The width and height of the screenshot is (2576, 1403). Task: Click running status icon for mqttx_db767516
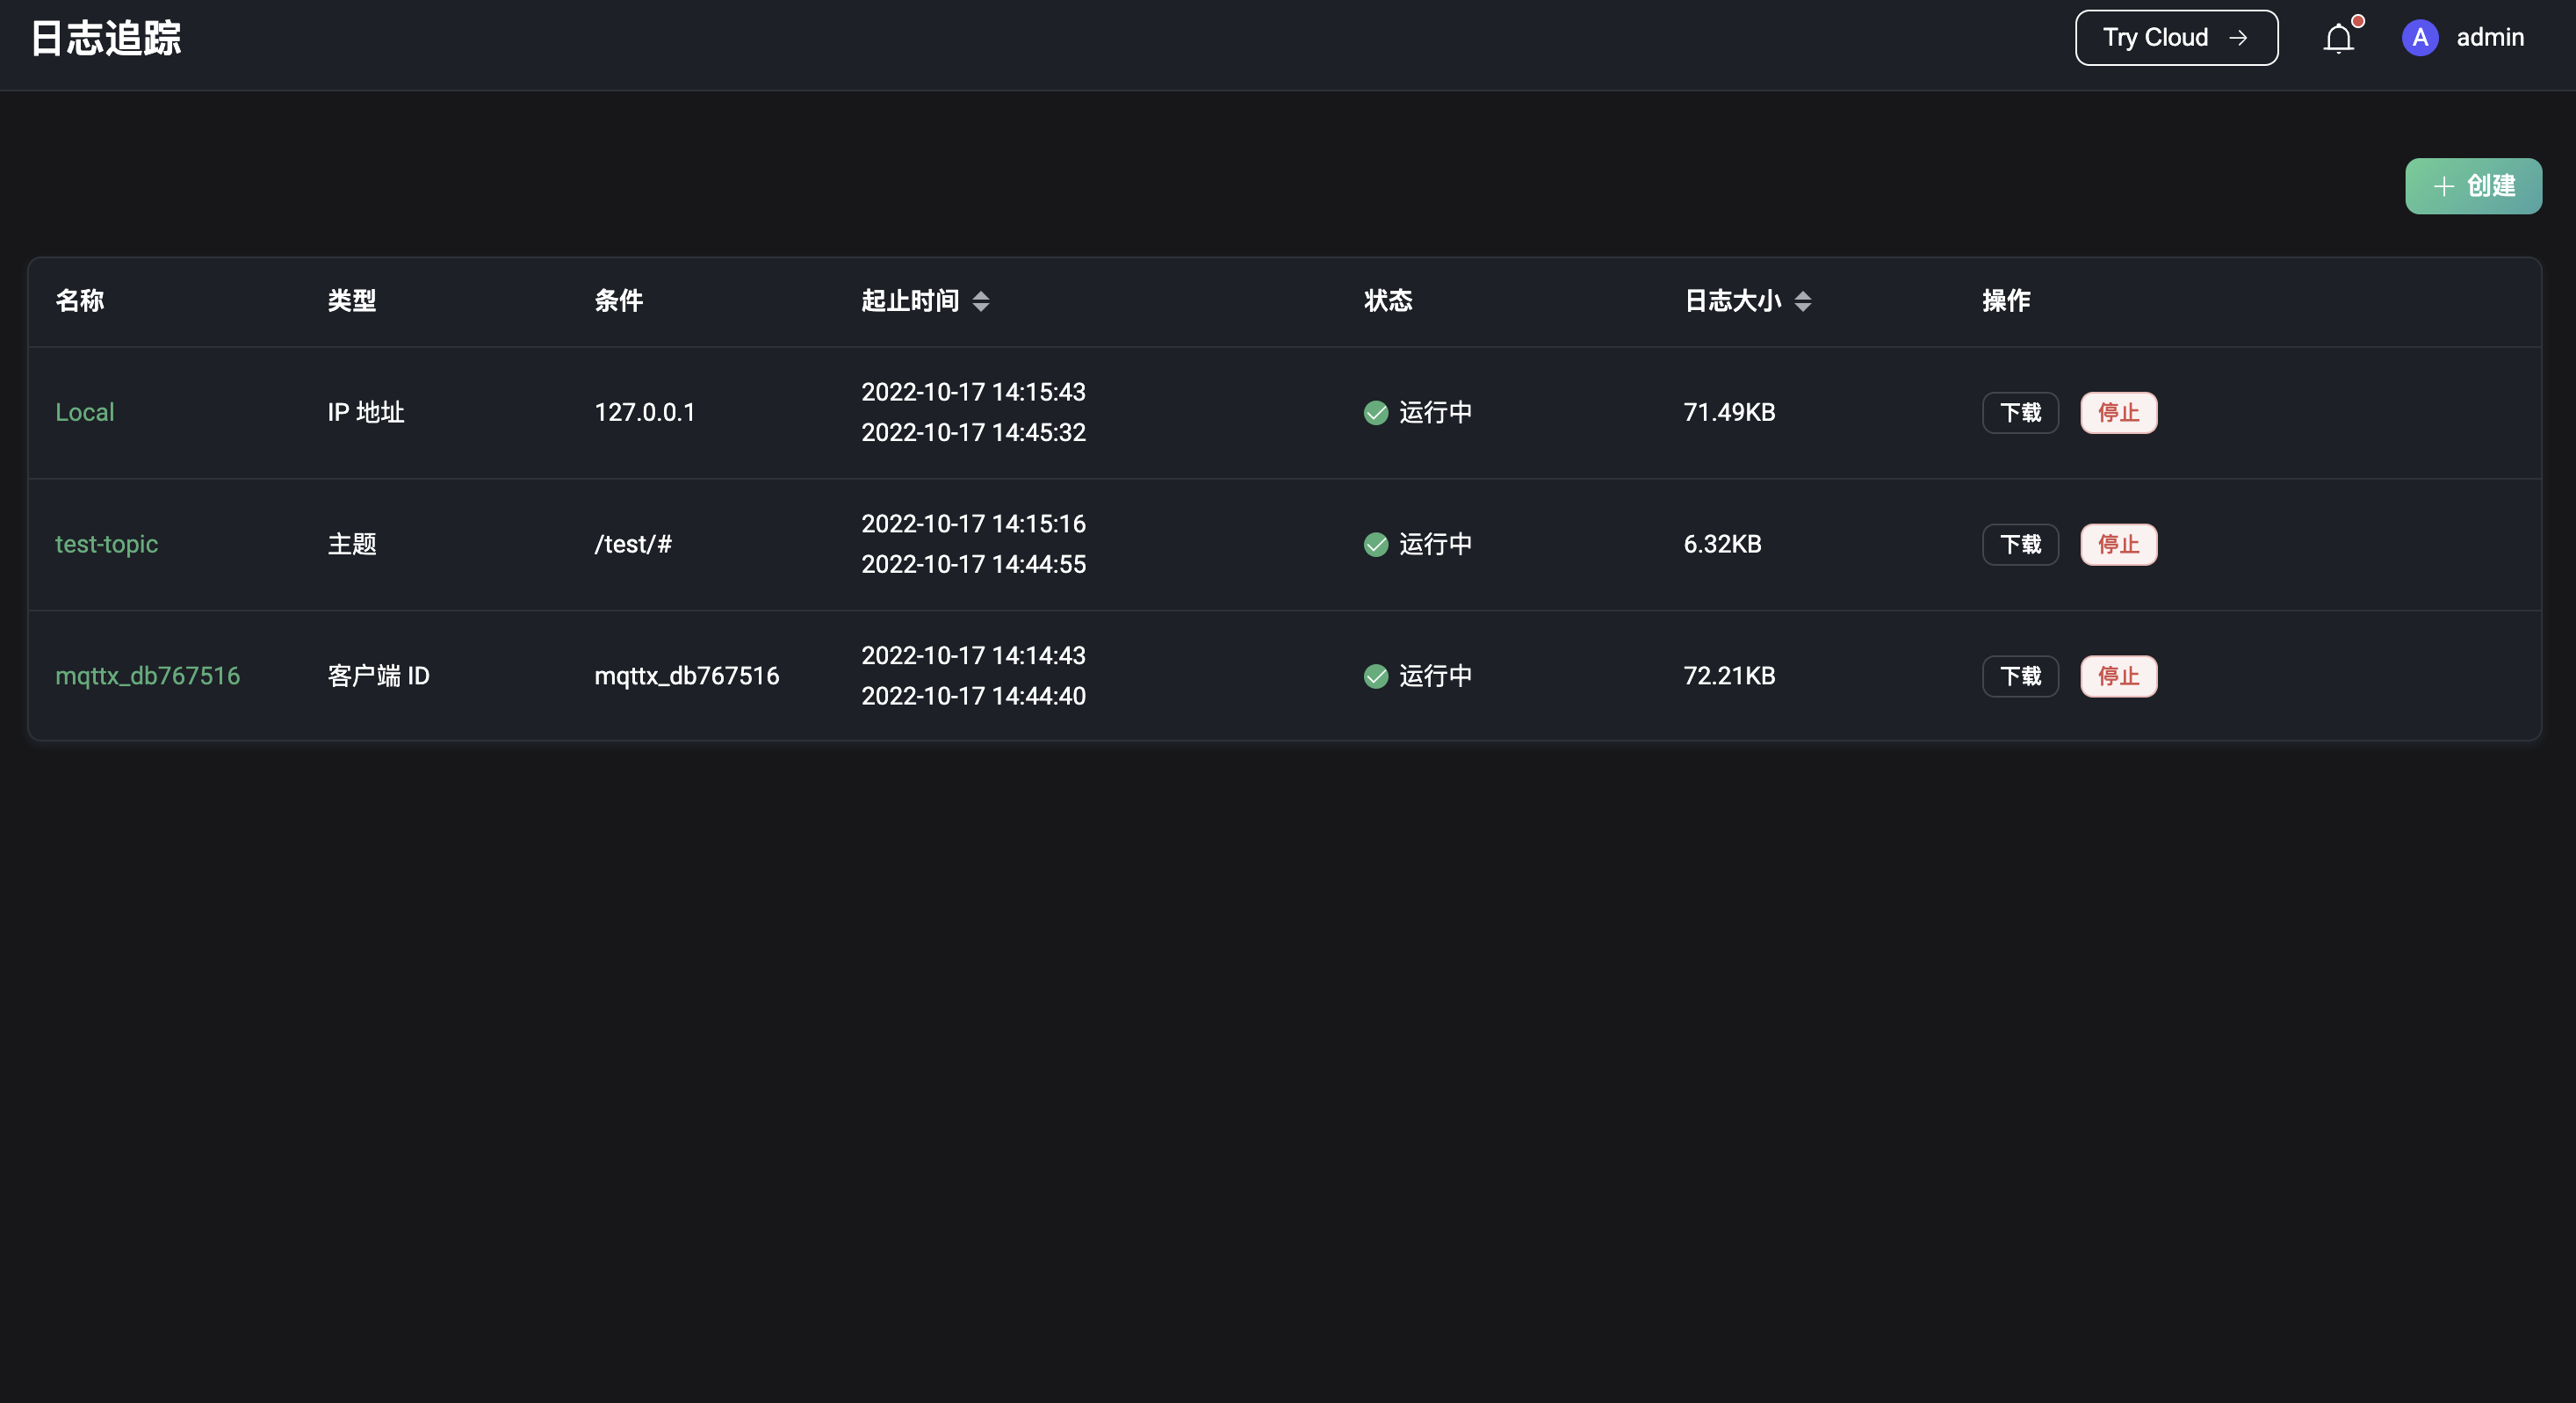click(1376, 677)
